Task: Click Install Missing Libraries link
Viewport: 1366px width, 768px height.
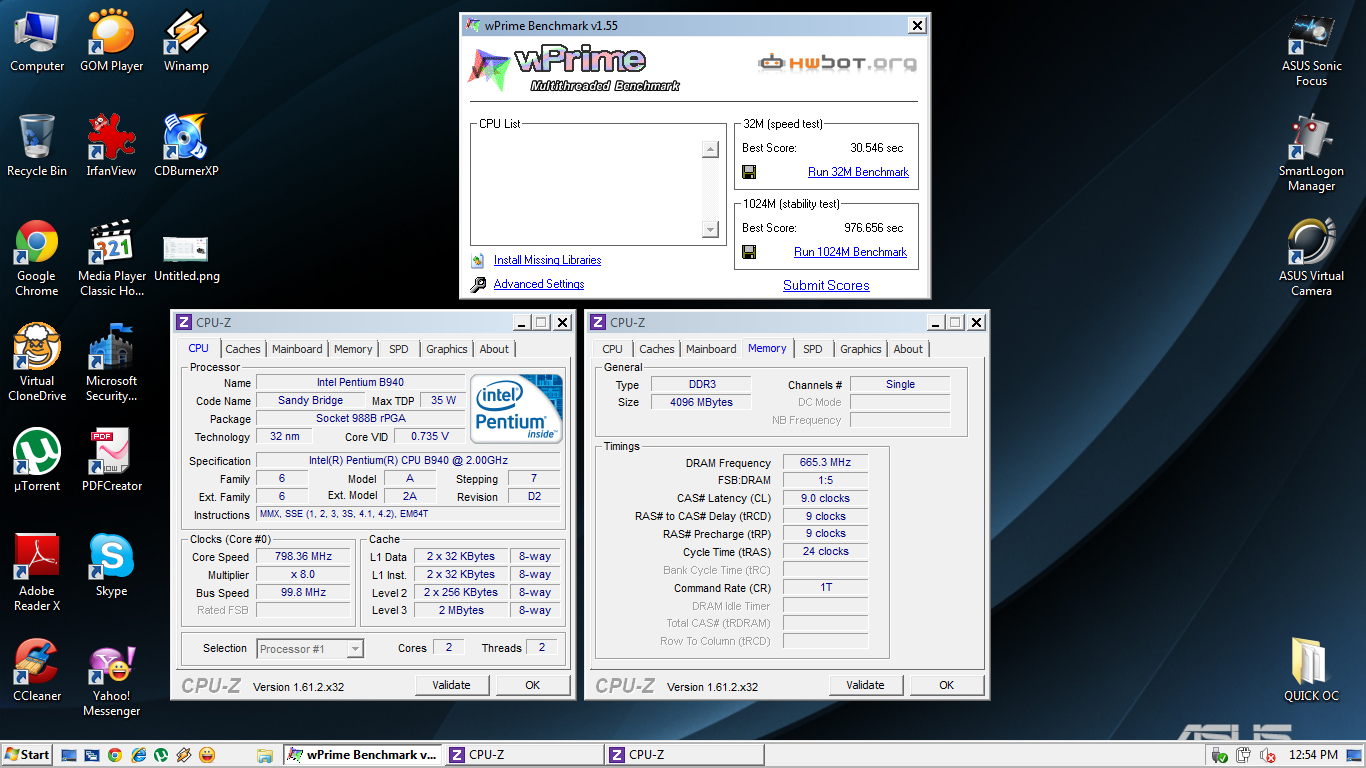Action: click(547, 260)
